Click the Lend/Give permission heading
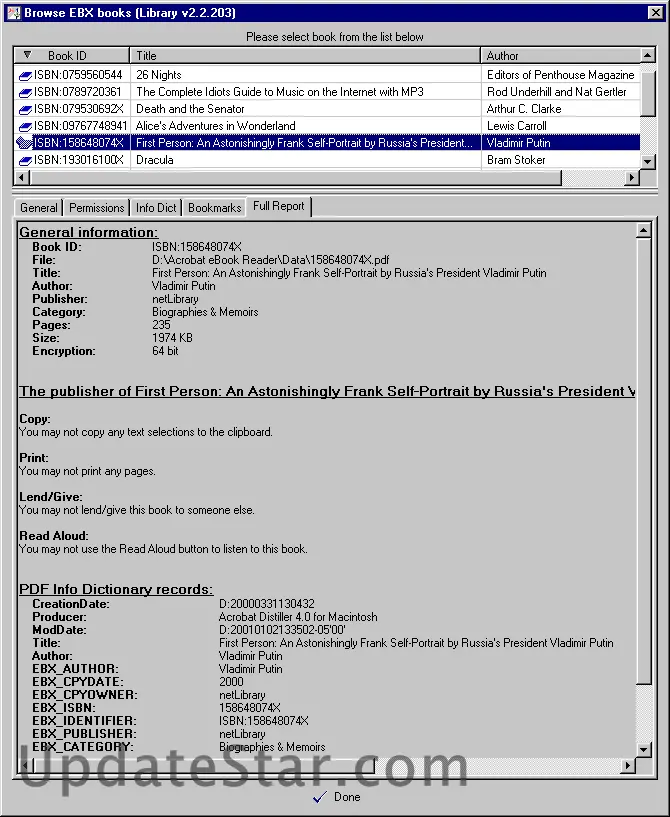Image resolution: width=670 pixels, height=817 pixels. pyautogui.click(x=51, y=497)
